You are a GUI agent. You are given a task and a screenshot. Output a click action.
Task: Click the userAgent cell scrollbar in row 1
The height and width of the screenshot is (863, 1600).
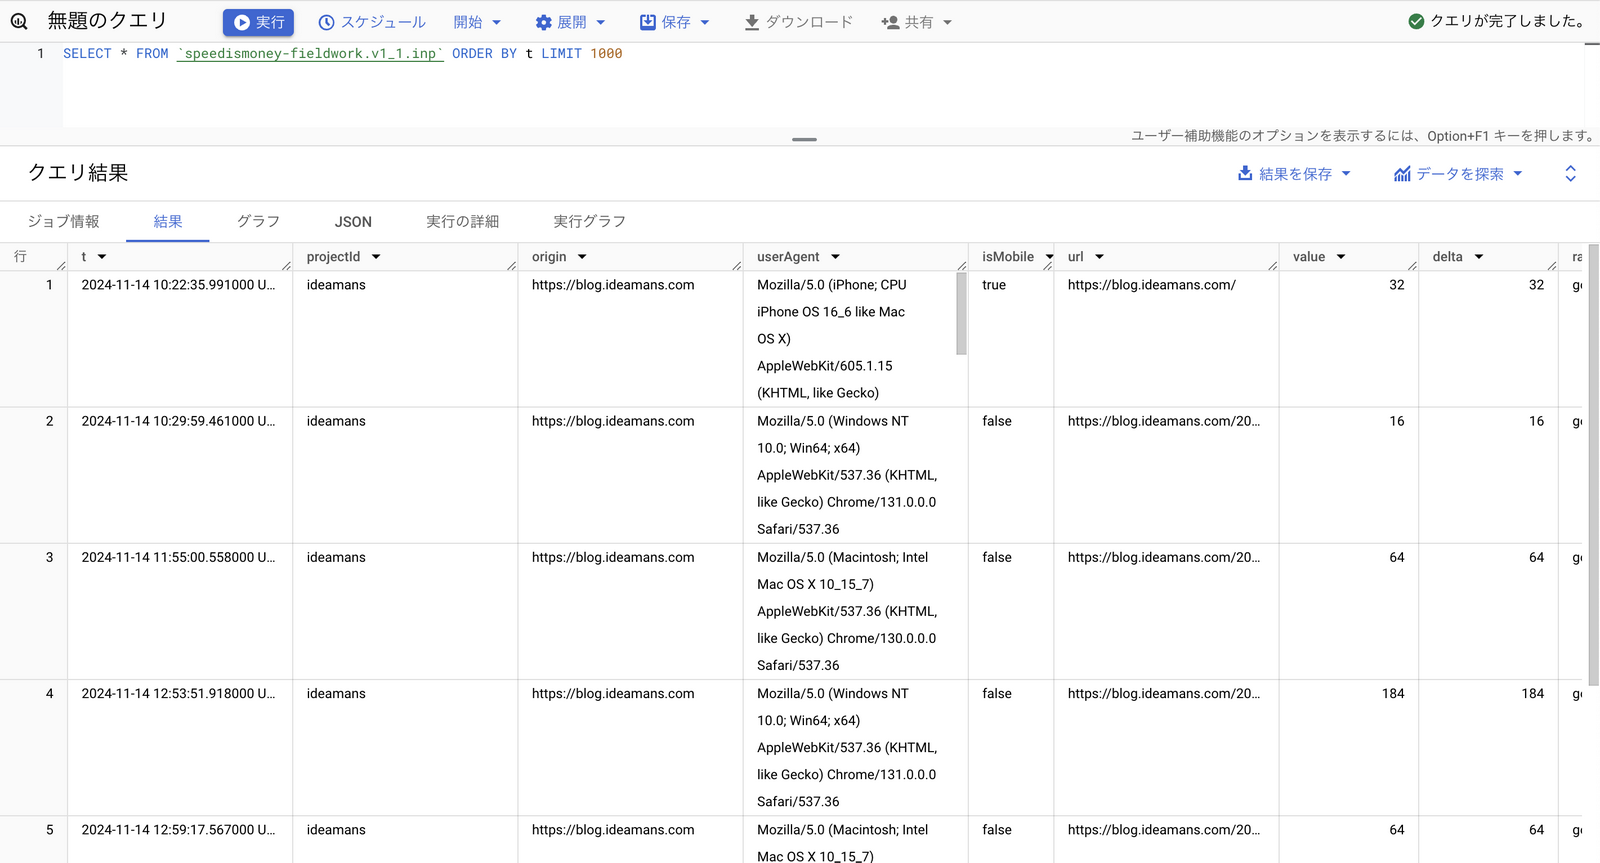pos(961,314)
